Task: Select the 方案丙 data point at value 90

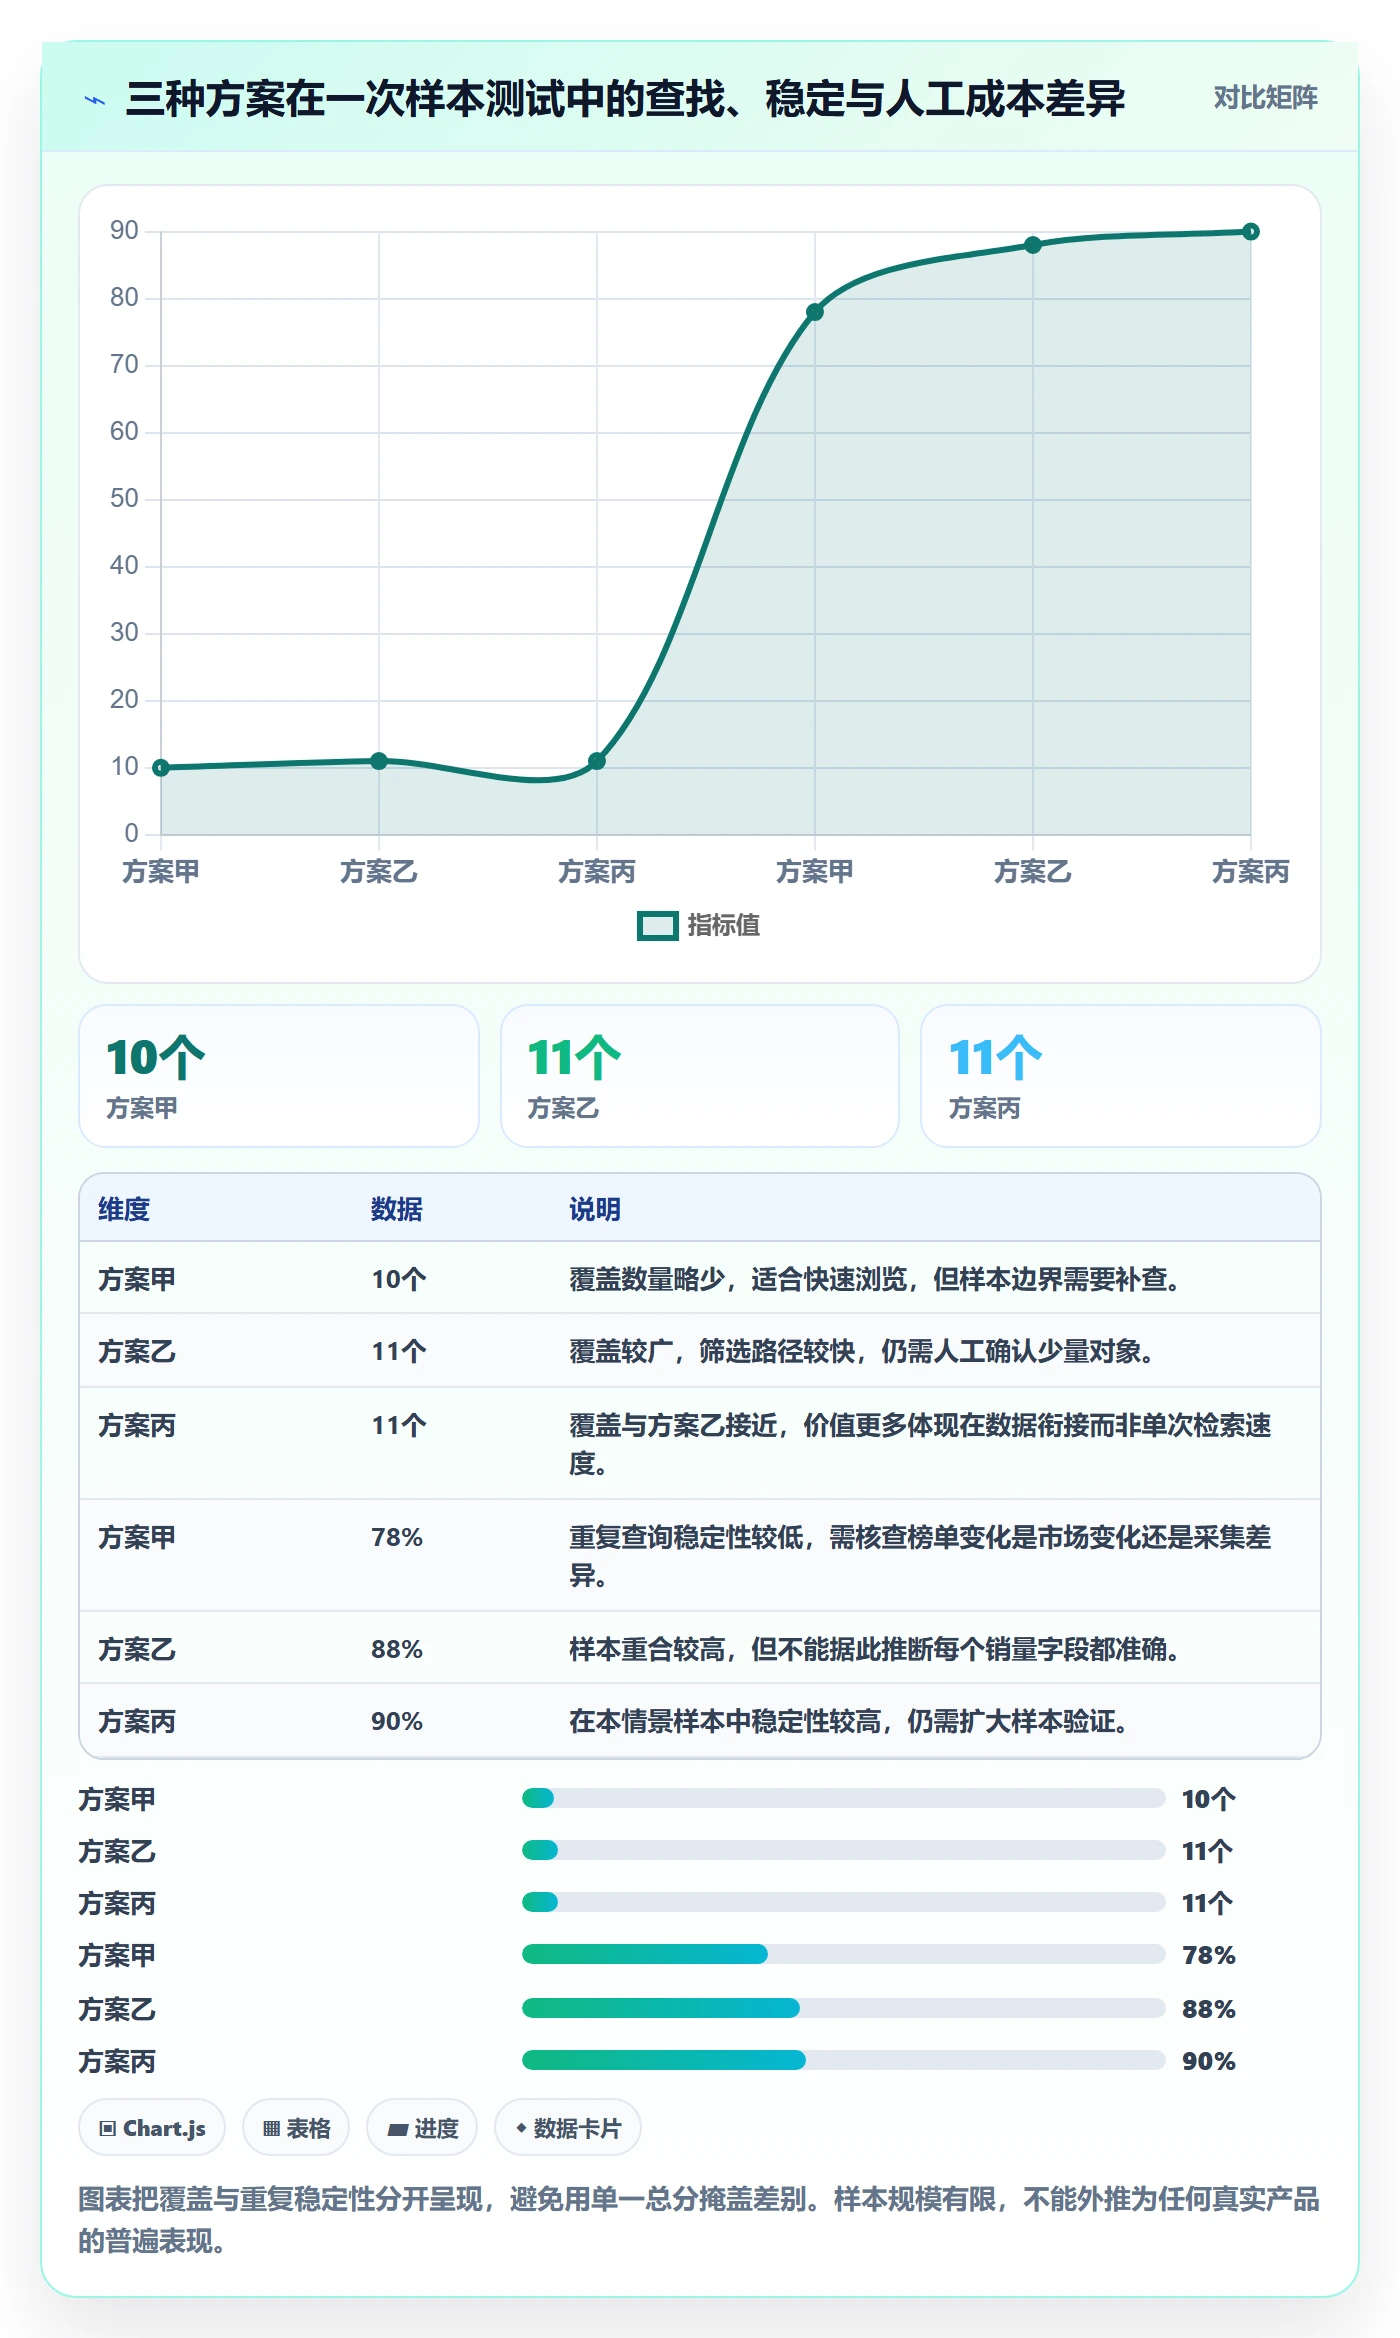Action: [1251, 232]
